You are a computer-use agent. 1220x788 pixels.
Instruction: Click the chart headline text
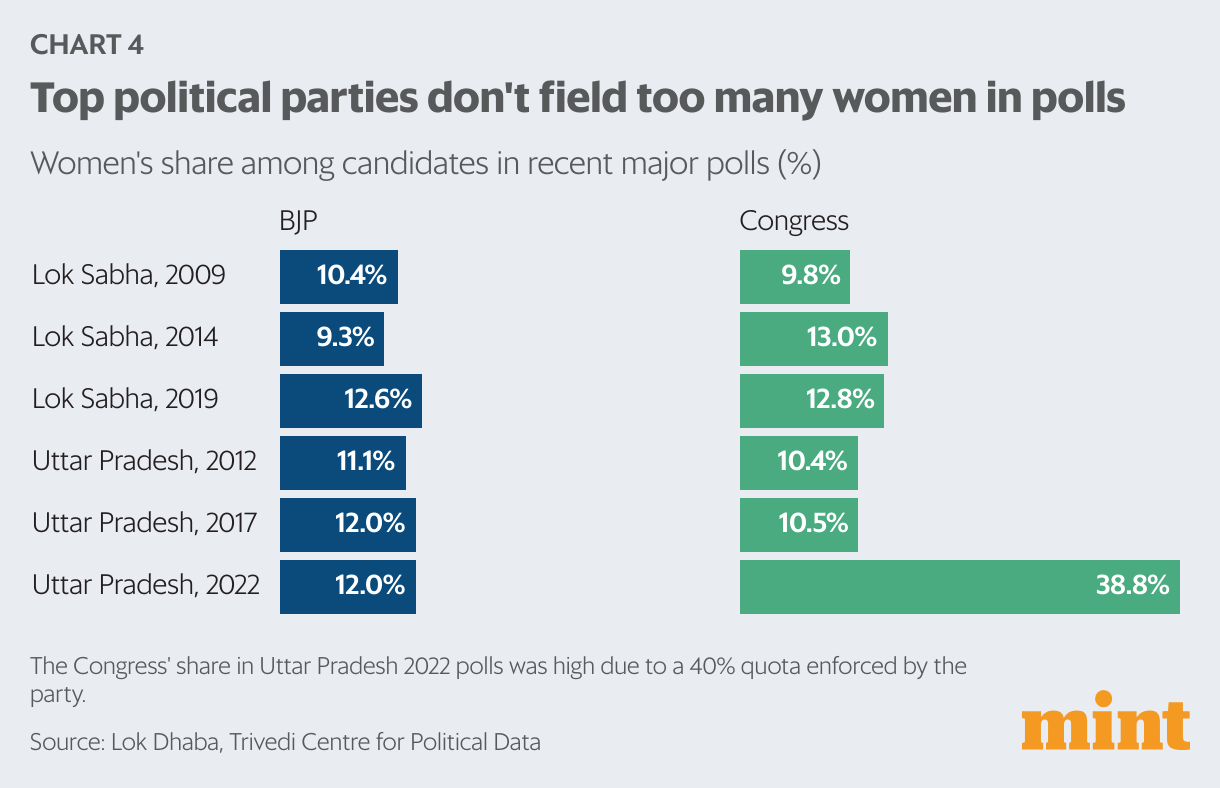(x=578, y=99)
